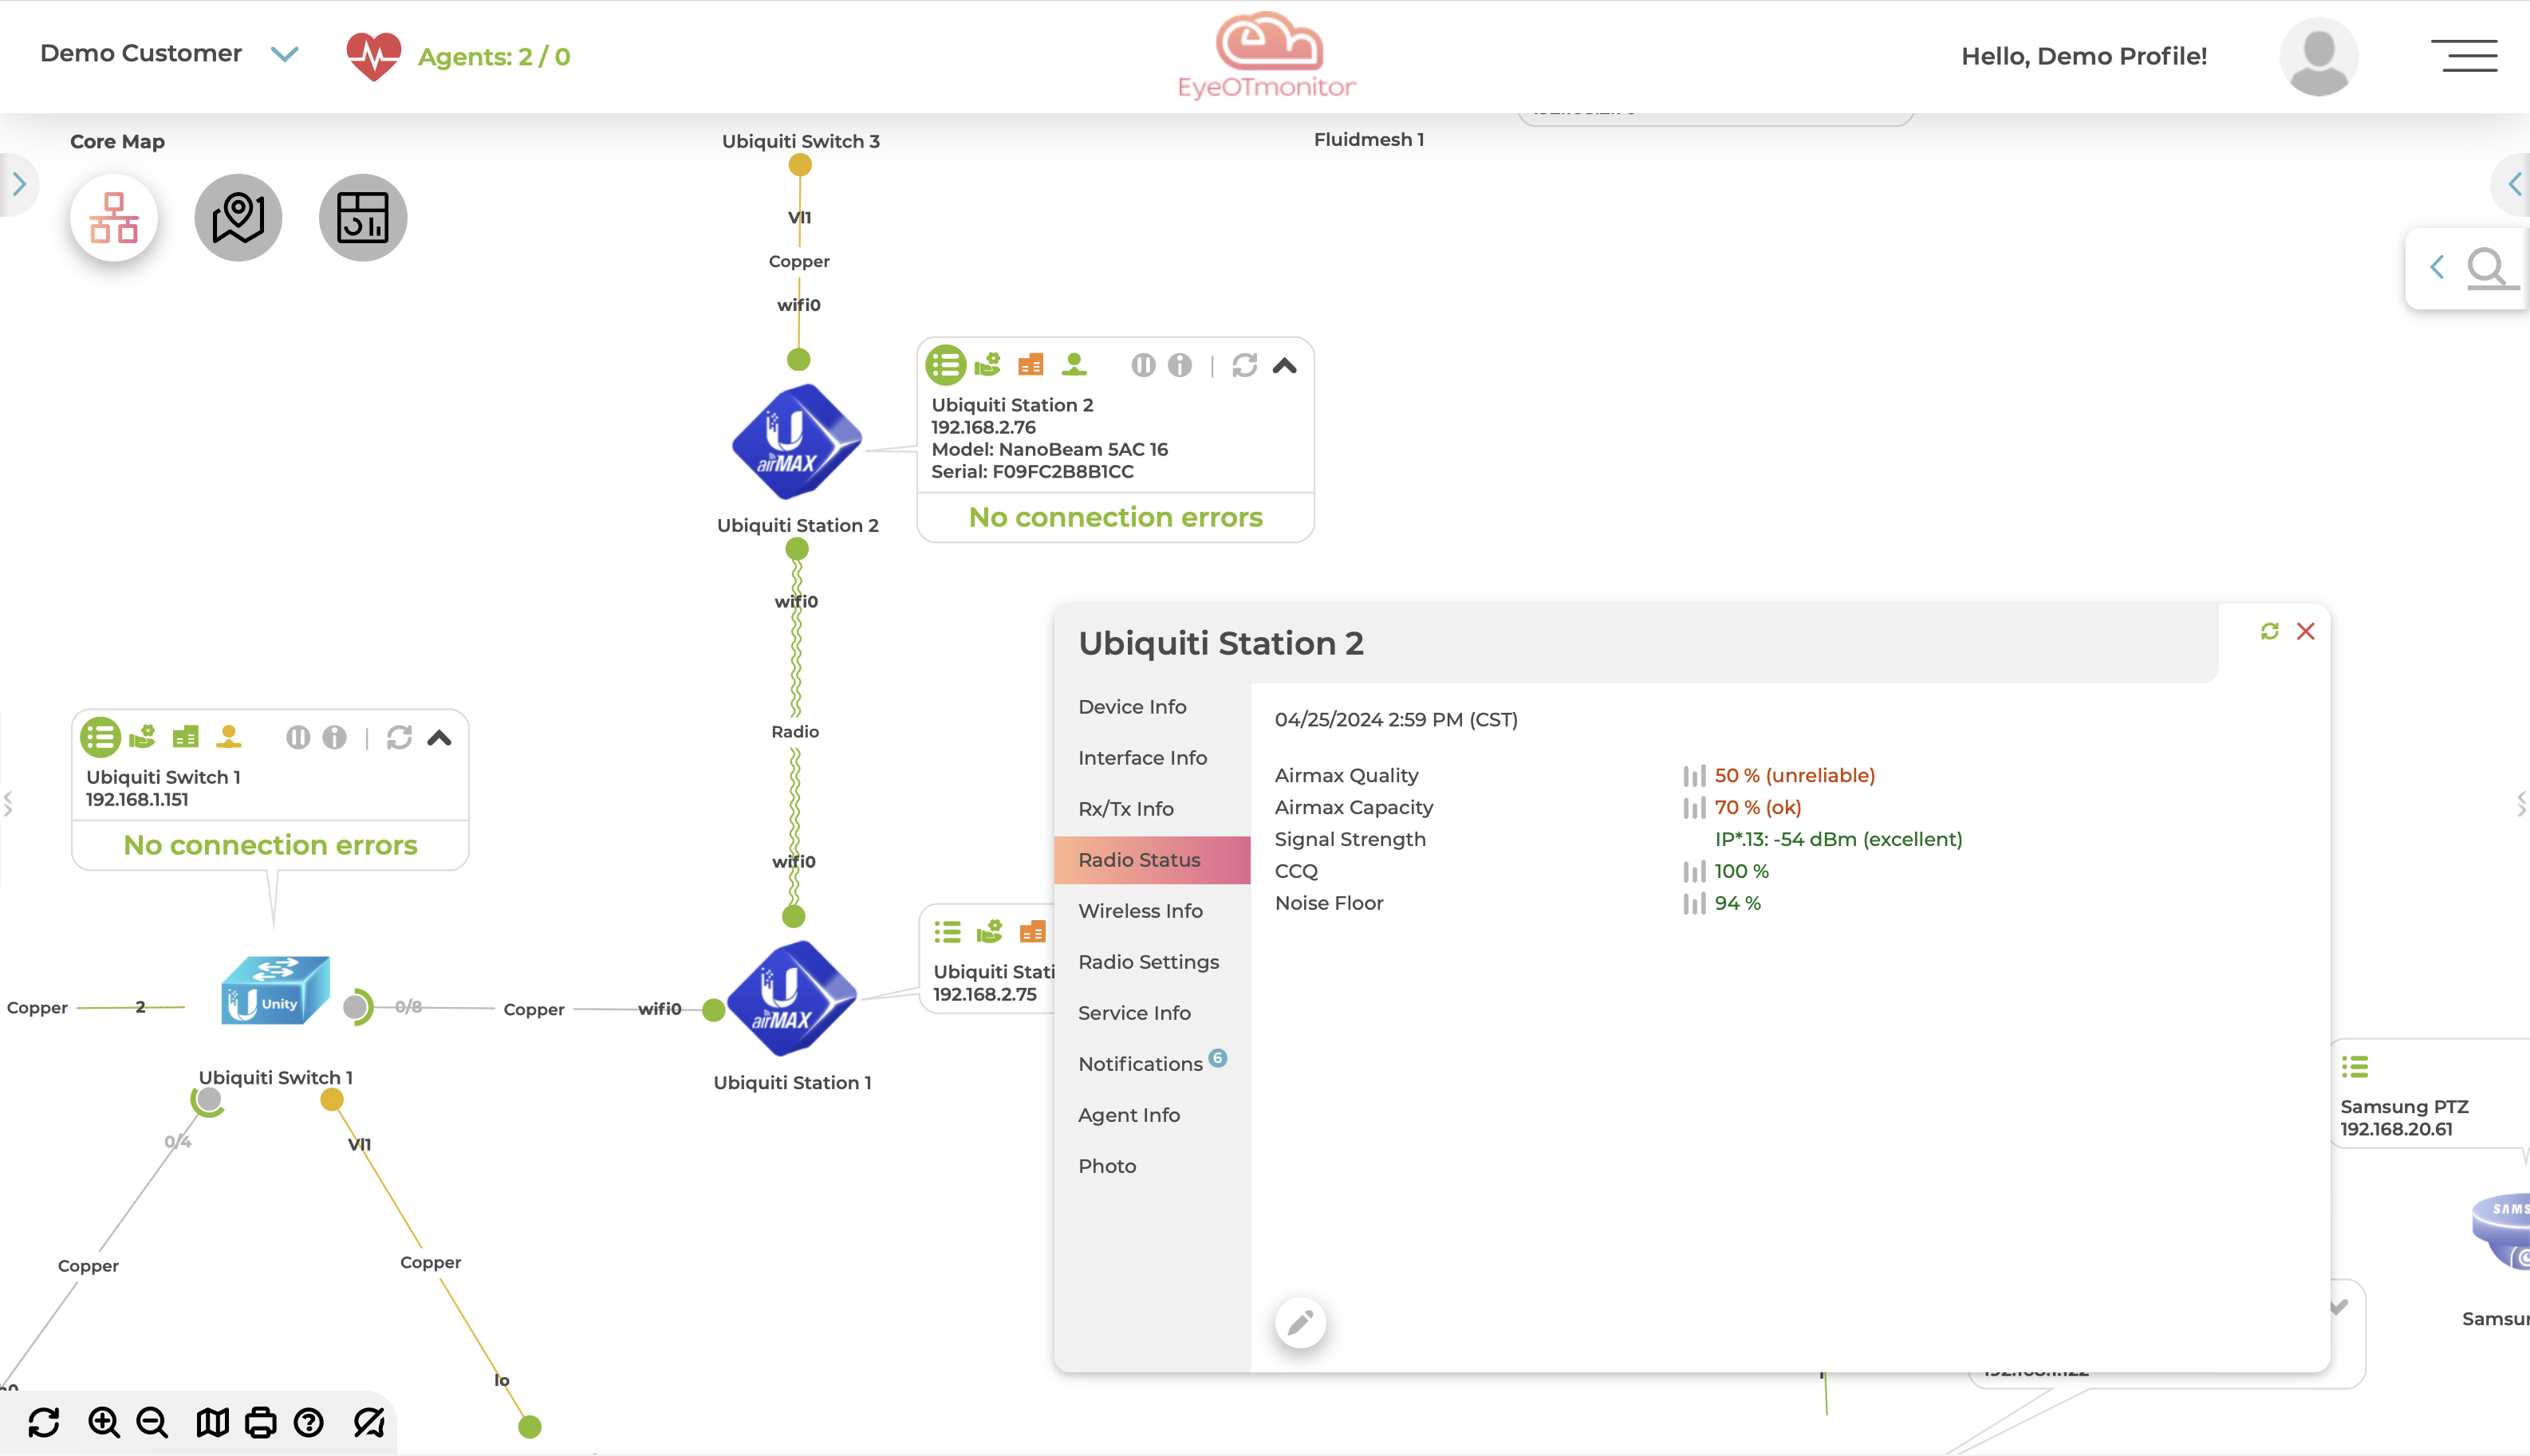Click the map layout icon in bottom toolbar
Image resolution: width=2530 pixels, height=1456 pixels.
(212, 1422)
